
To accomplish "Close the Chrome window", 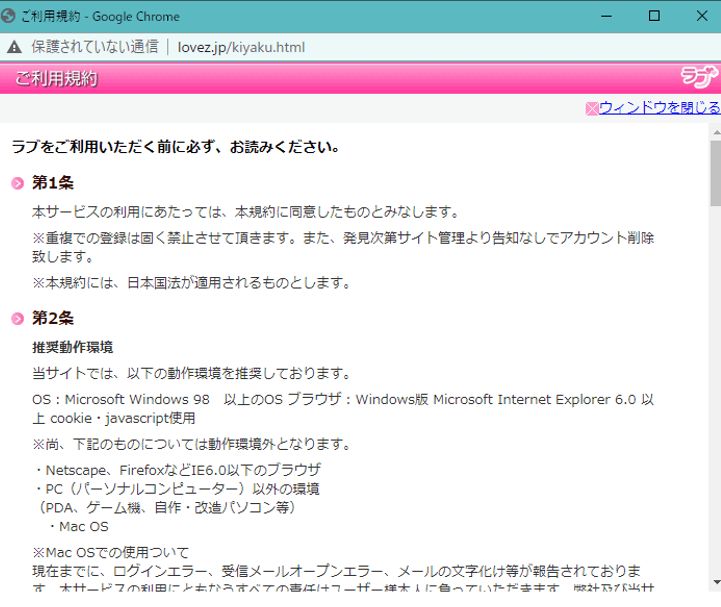I will [702, 16].
